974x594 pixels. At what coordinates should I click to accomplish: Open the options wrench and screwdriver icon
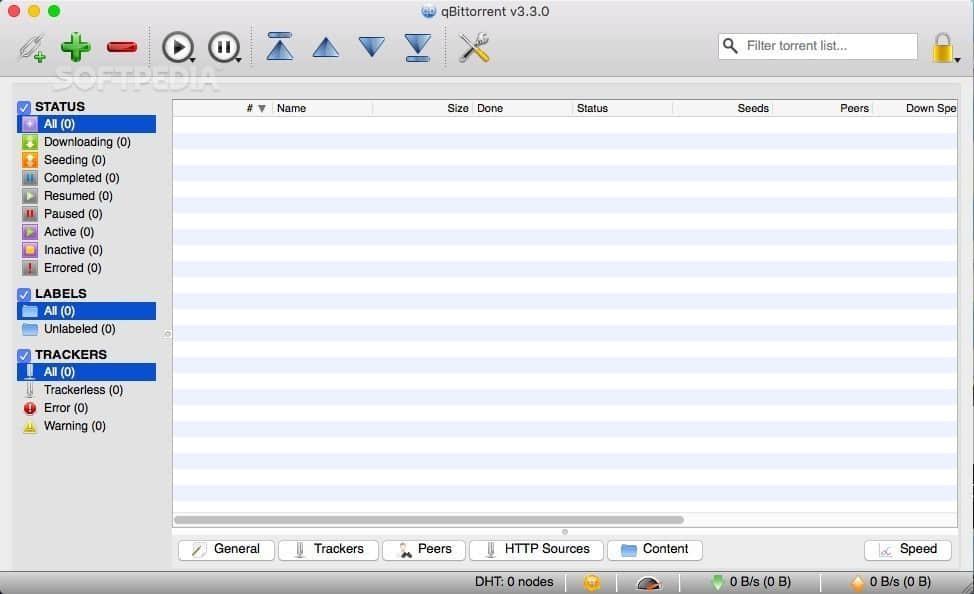[x=474, y=47]
